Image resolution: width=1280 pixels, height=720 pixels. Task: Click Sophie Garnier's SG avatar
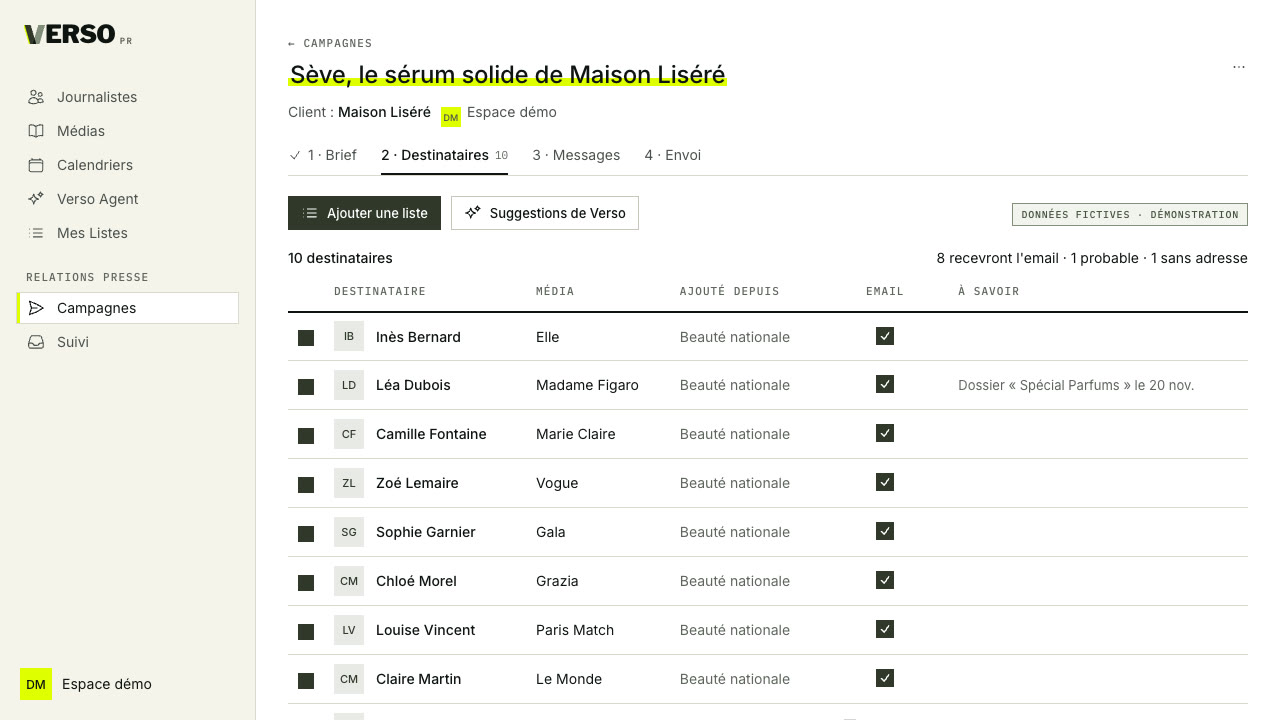tap(349, 532)
